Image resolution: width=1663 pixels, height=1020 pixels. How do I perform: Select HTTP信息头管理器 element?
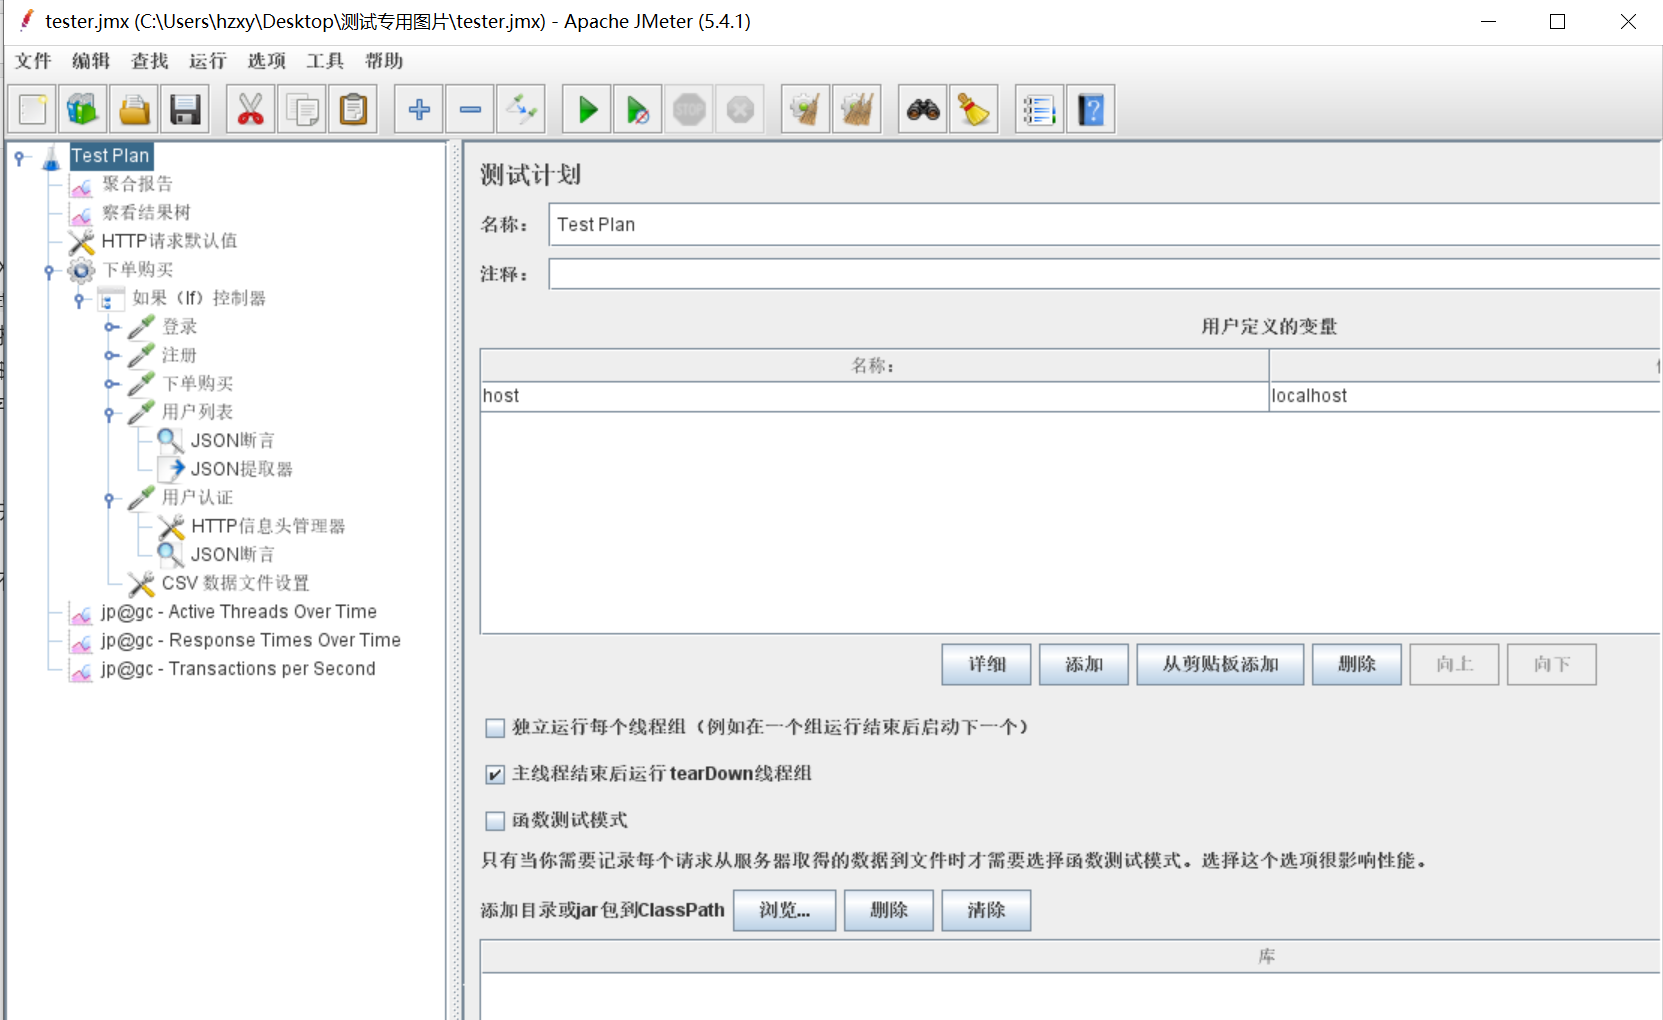tap(268, 526)
